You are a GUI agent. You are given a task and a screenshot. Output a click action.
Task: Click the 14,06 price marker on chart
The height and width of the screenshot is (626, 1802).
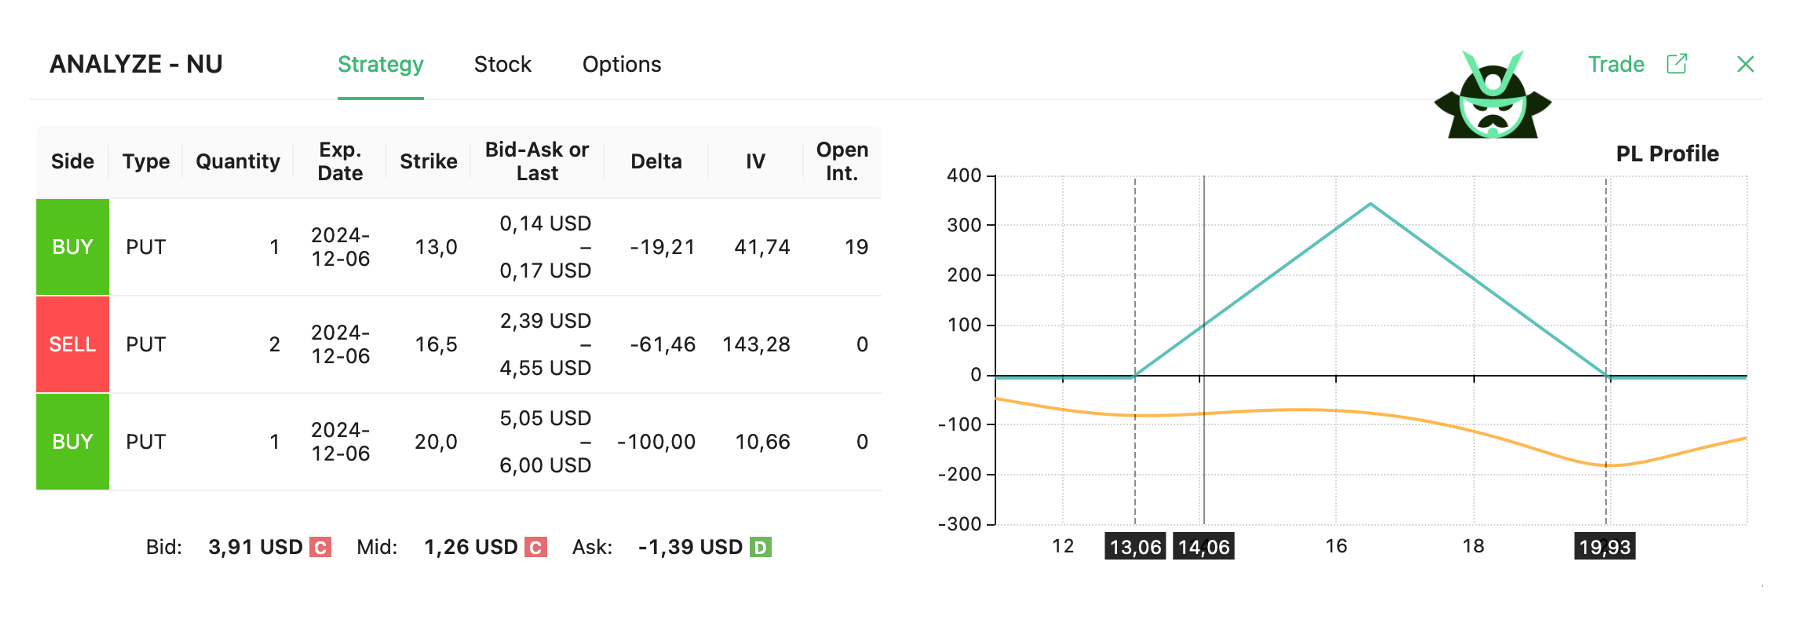tap(1203, 547)
